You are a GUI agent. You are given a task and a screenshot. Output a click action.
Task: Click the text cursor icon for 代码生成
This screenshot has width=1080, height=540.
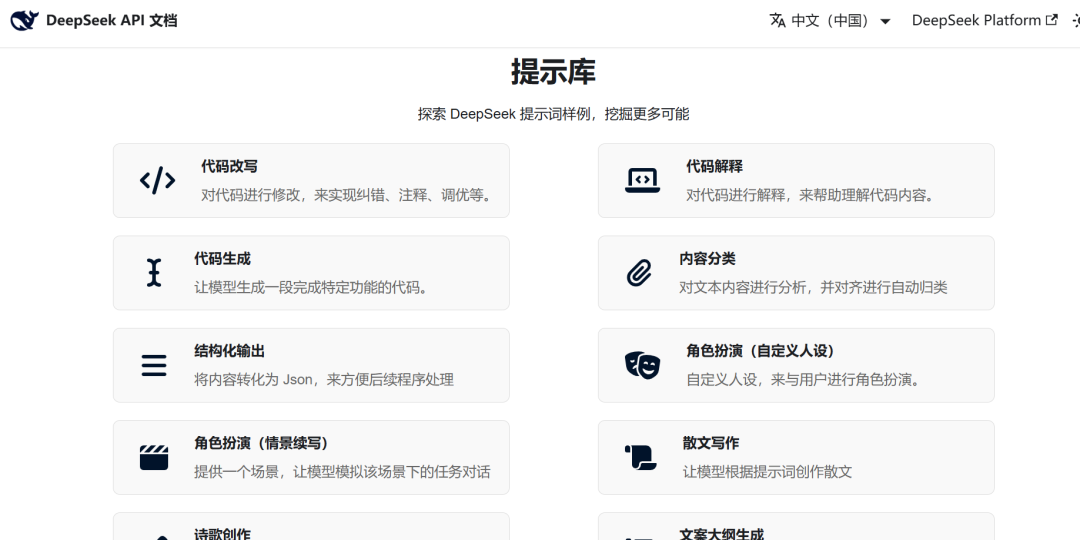tap(154, 273)
